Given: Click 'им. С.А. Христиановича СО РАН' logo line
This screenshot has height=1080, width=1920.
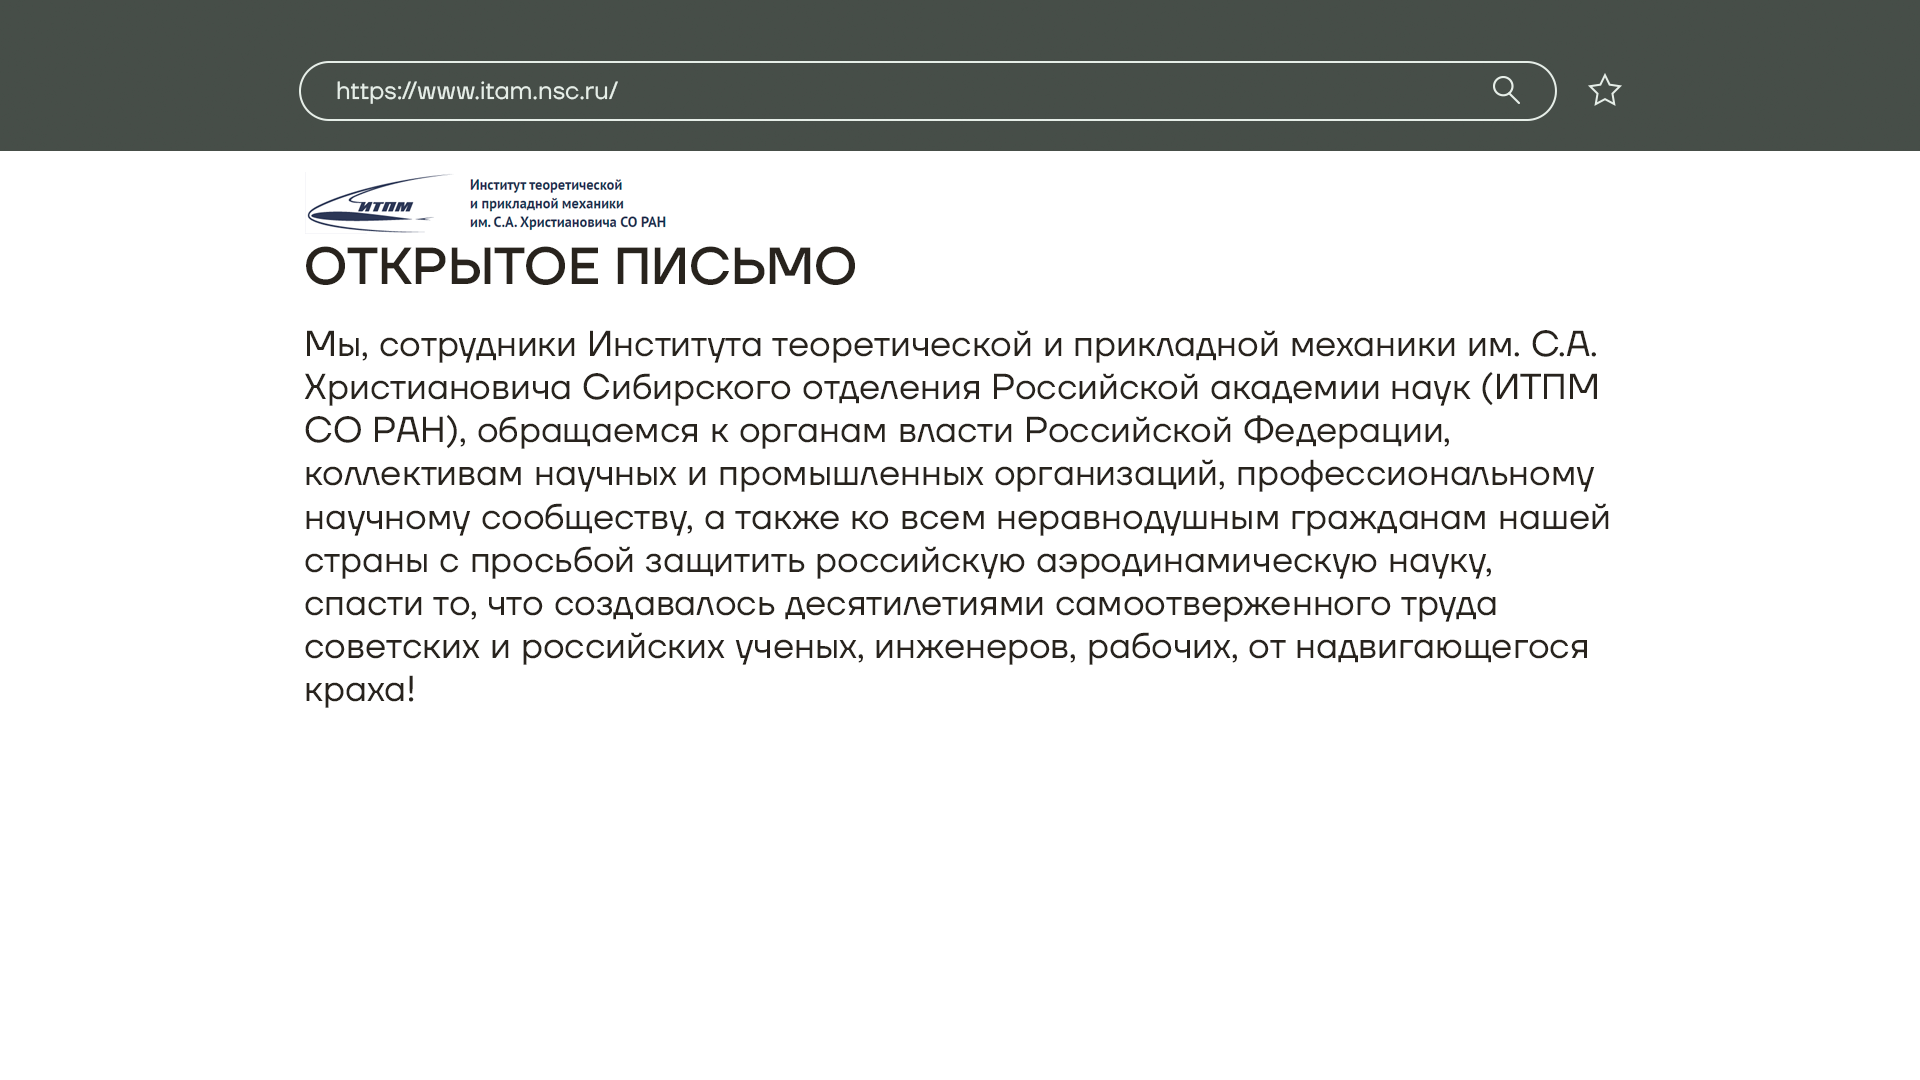Looking at the screenshot, I should (567, 222).
